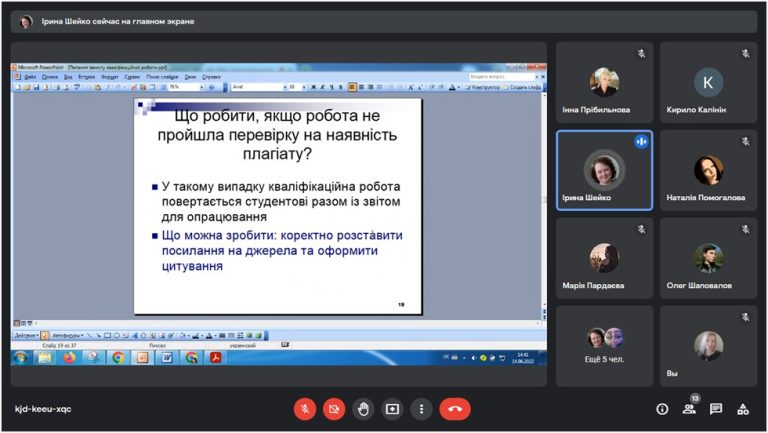The width and height of the screenshot is (768, 433).
Task: Click the Конструктор button
Action: 482,87
